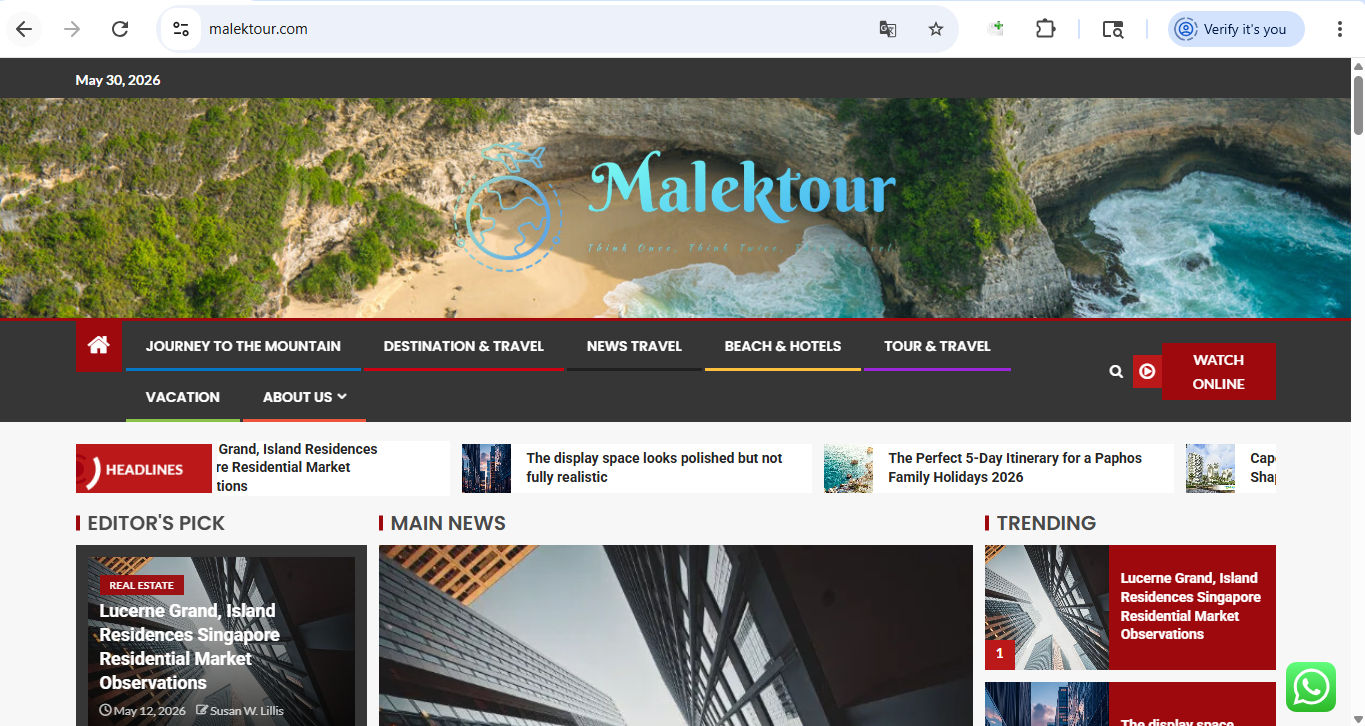
Task: Click the display space headline thumbnail in ticker
Action: (x=486, y=469)
